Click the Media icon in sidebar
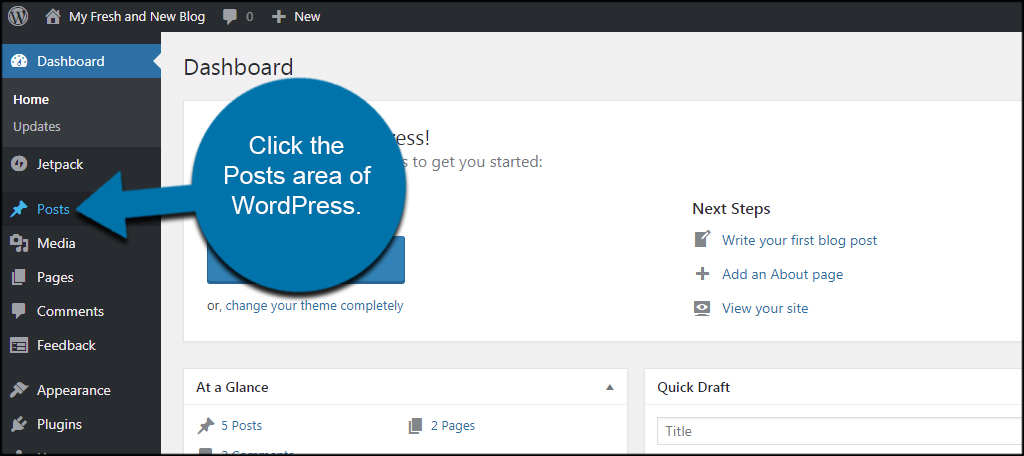Screen dimensions: 1024x456 click(x=20, y=244)
